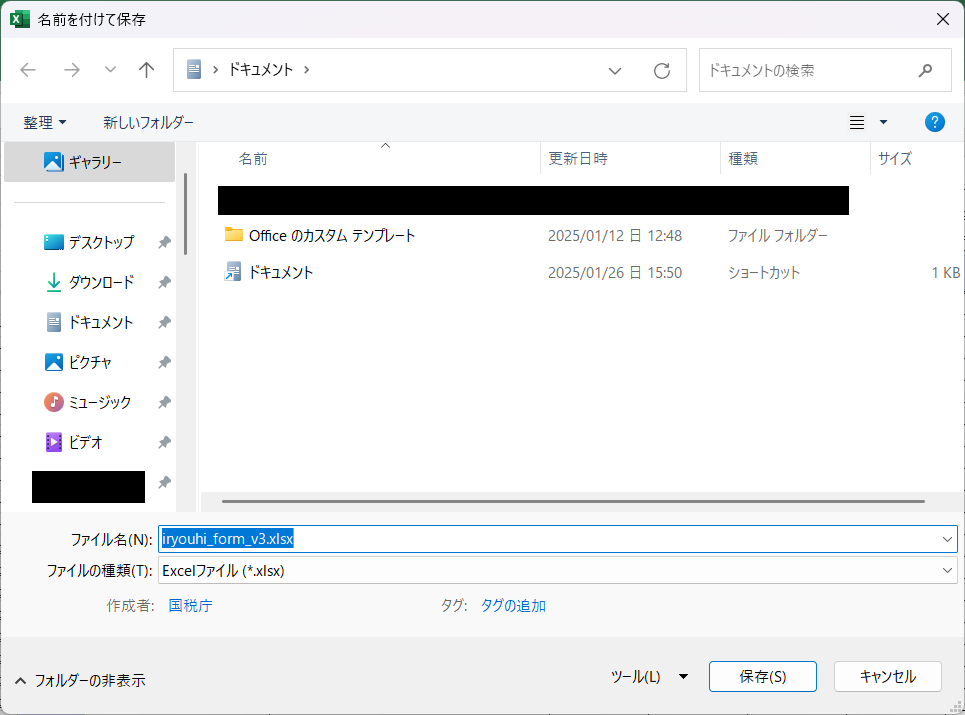Collapse folders with Hide Folders toggle
The width and height of the screenshot is (965, 715).
pos(80,680)
